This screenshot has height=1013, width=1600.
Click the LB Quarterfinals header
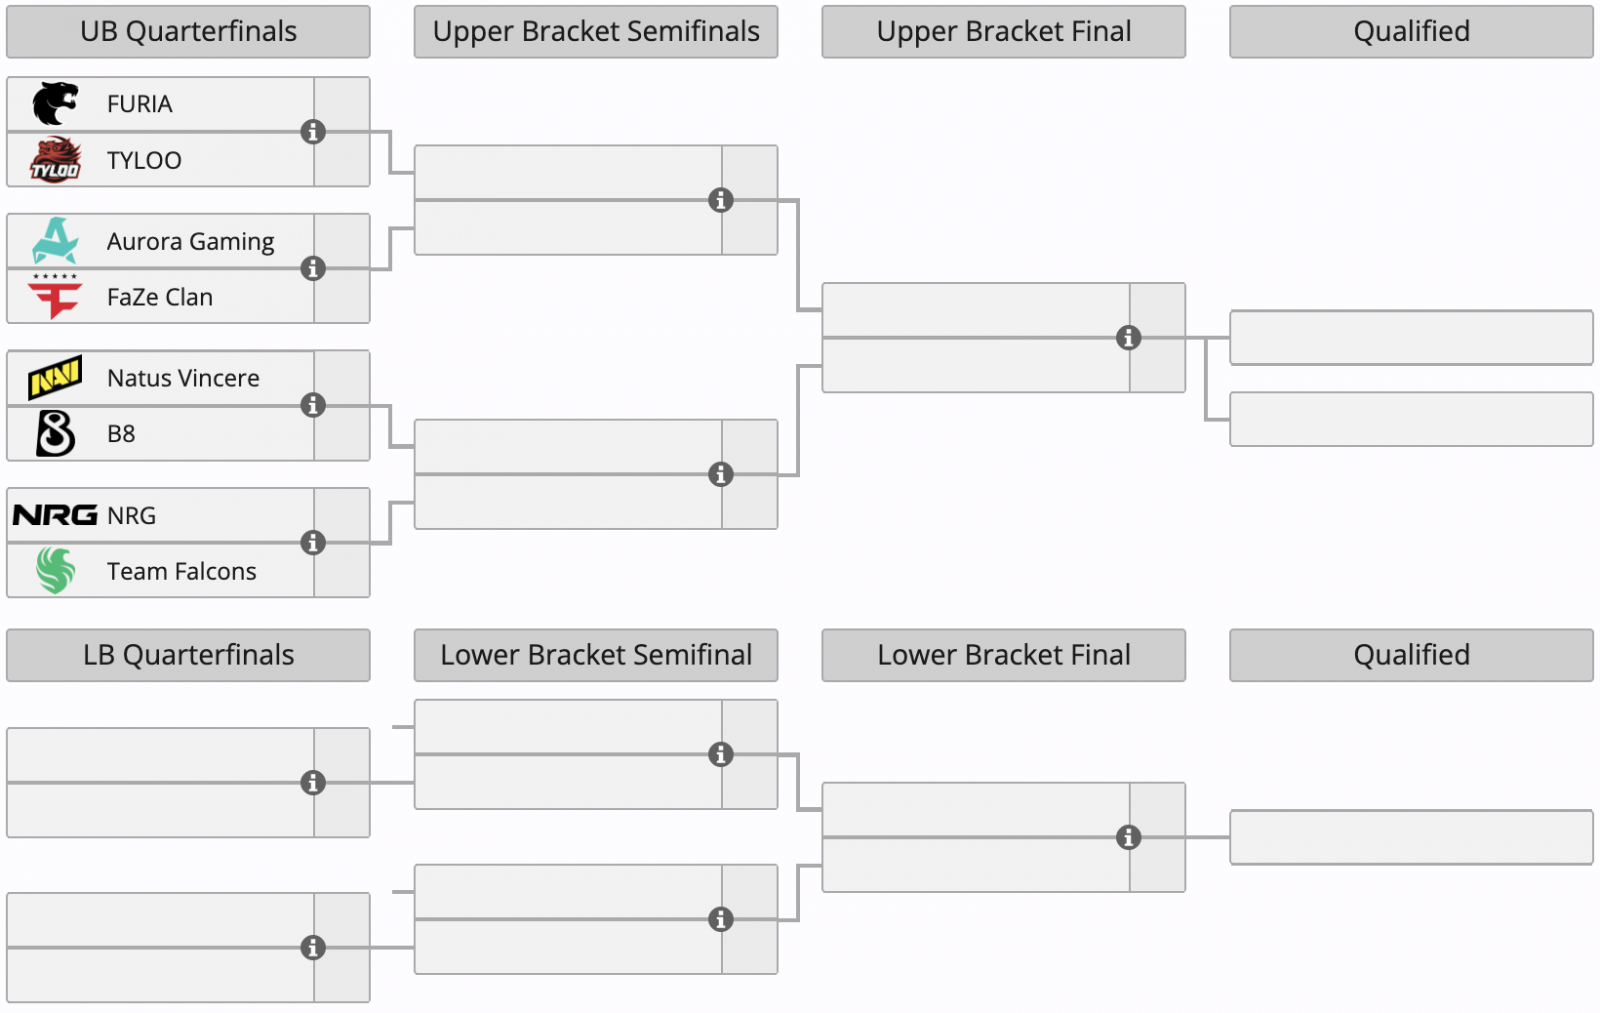coord(188,655)
